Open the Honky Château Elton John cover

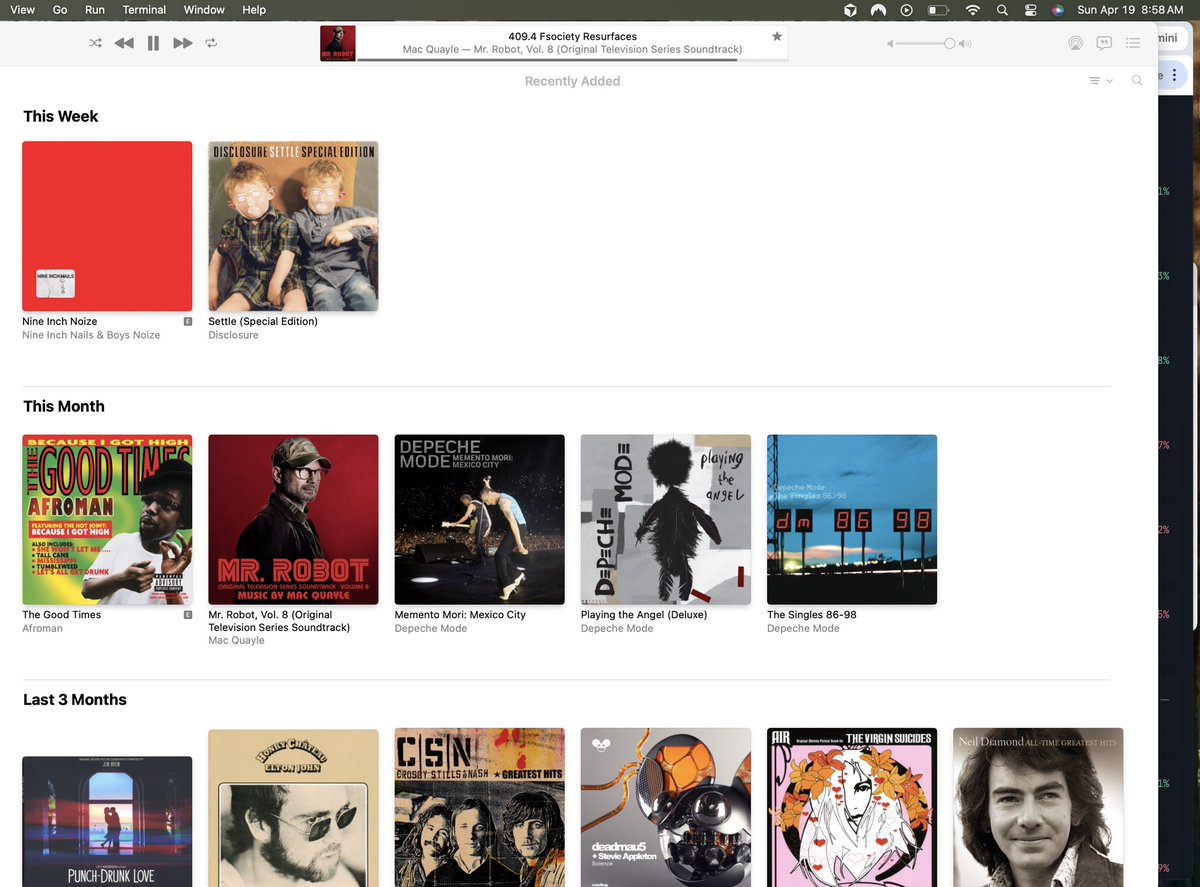click(x=293, y=808)
